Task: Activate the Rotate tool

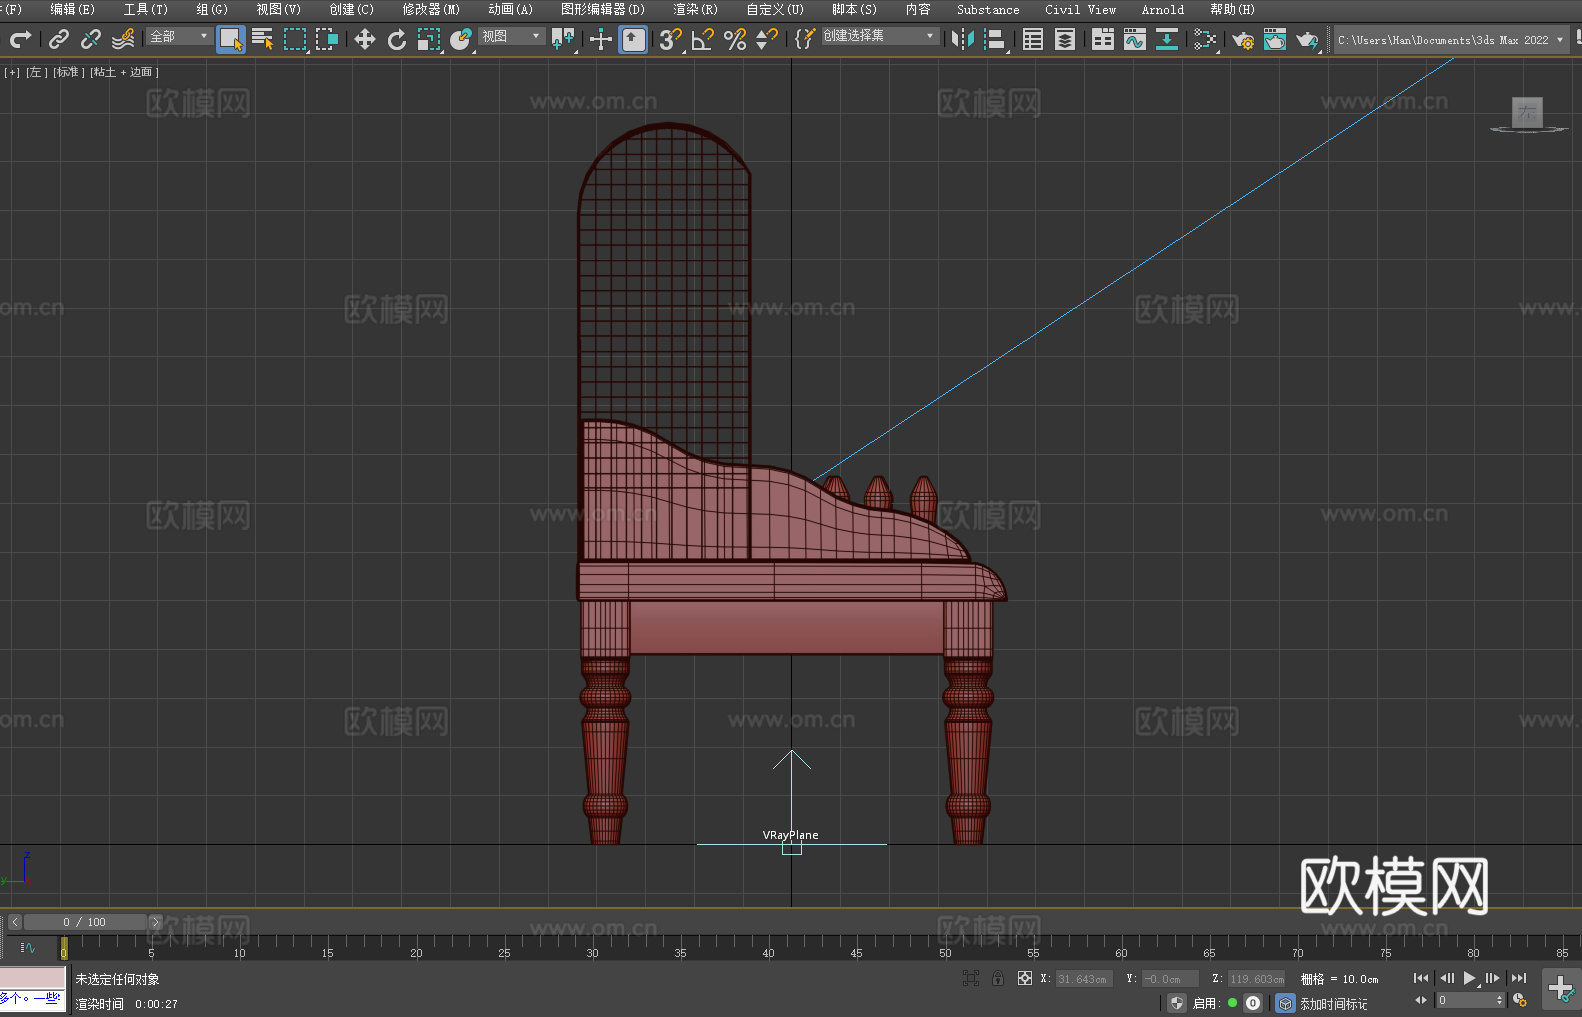Action: [x=397, y=39]
